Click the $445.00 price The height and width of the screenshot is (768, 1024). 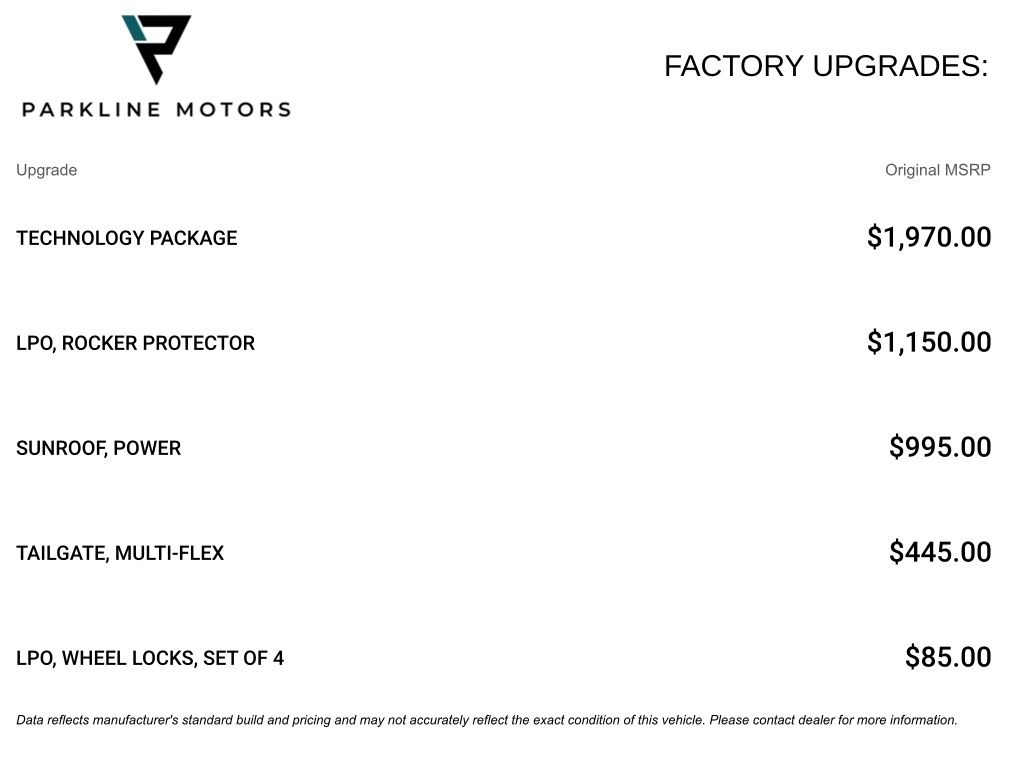pos(940,552)
